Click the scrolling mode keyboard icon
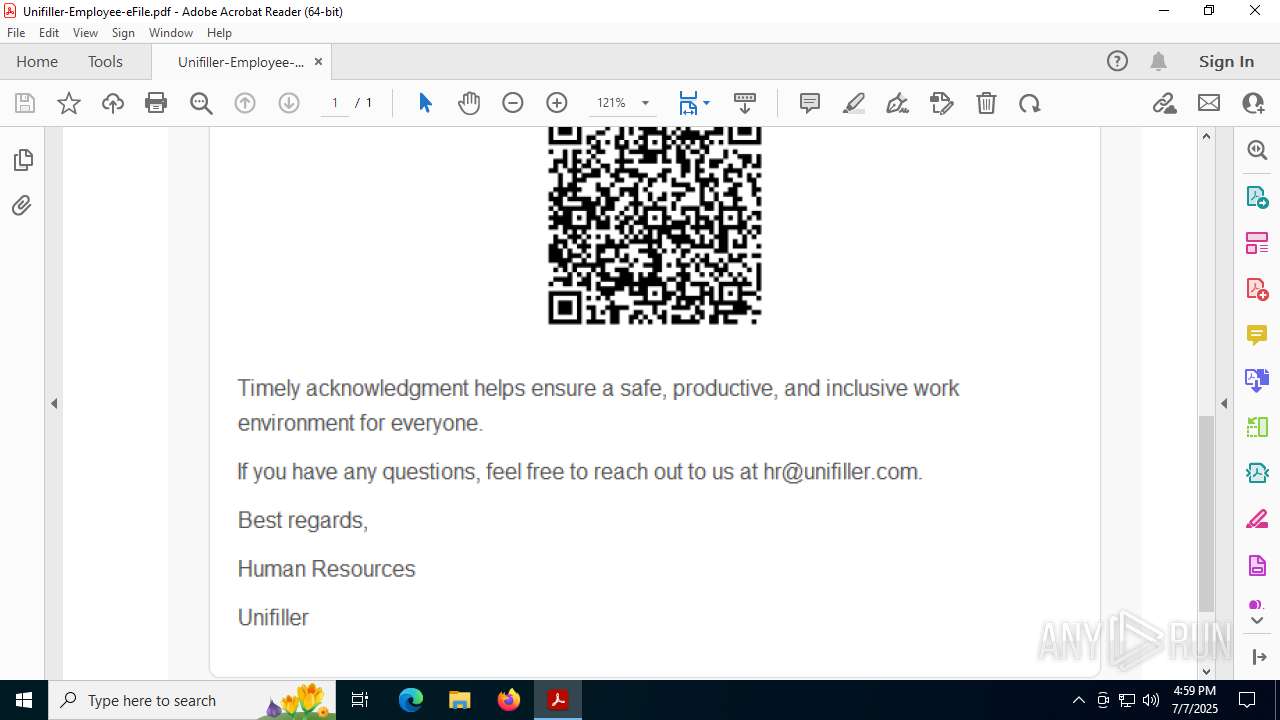This screenshot has height=720, width=1280. coord(745,103)
